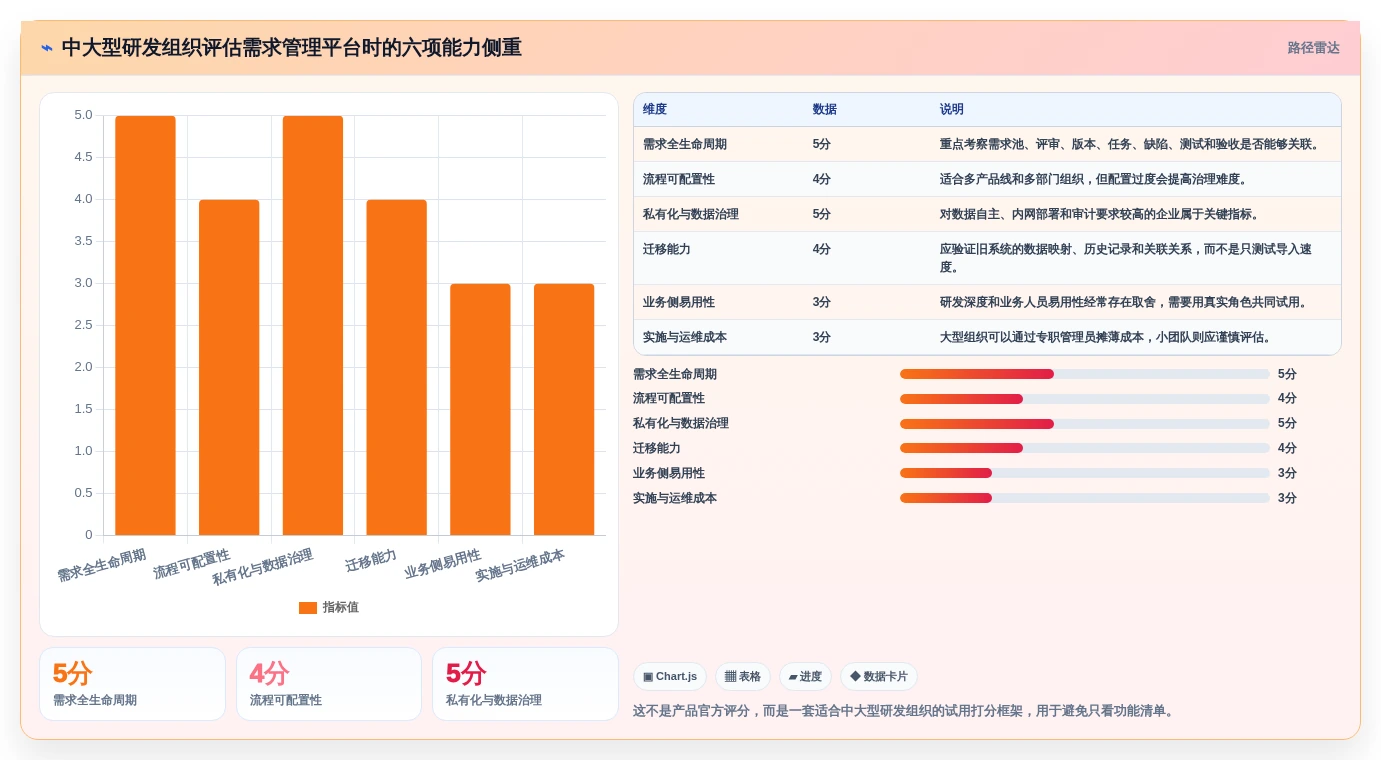Click description starting 重点考察需求池
This screenshot has width=1381, height=760.
click(x=1130, y=144)
